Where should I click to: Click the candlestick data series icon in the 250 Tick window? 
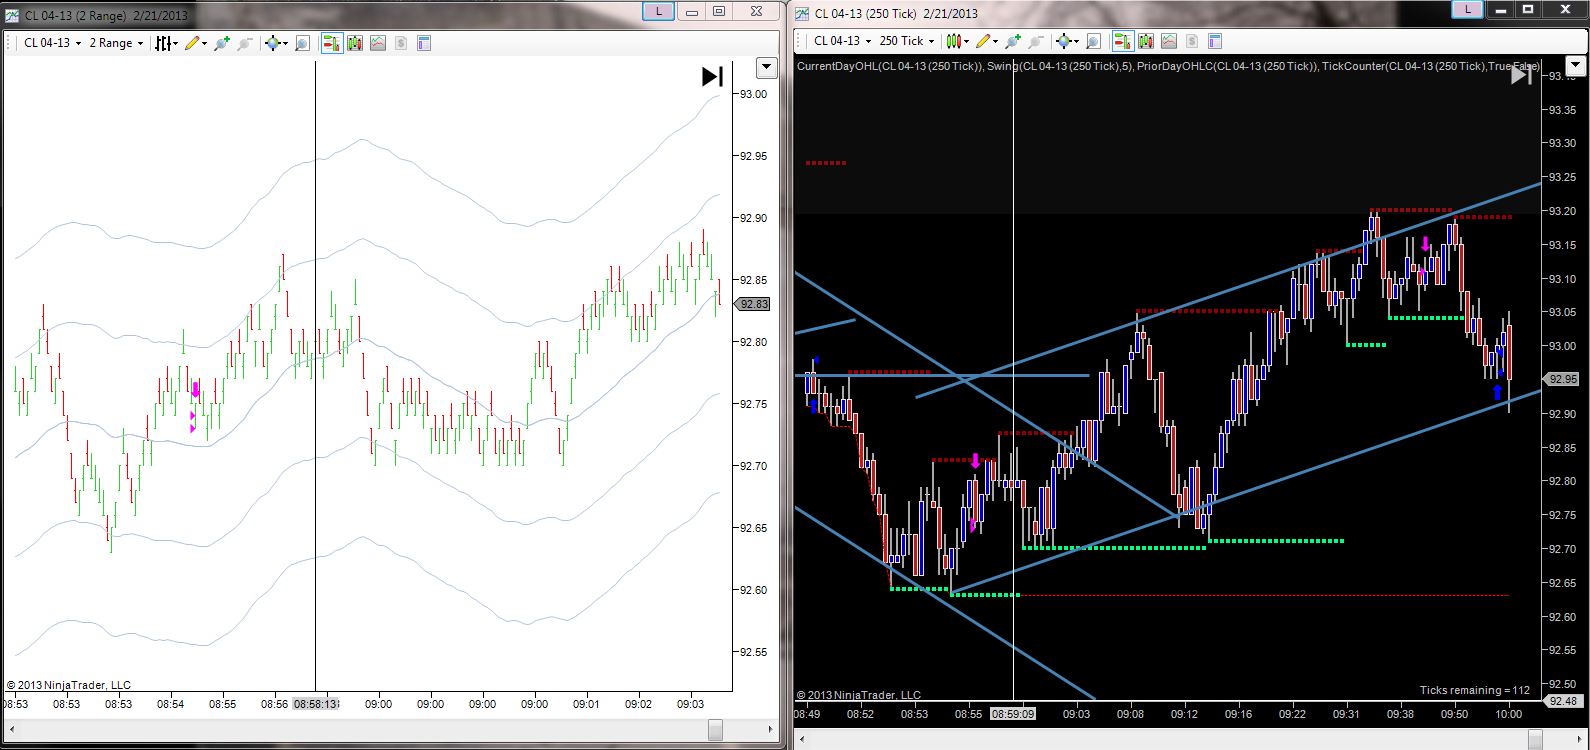1146,41
